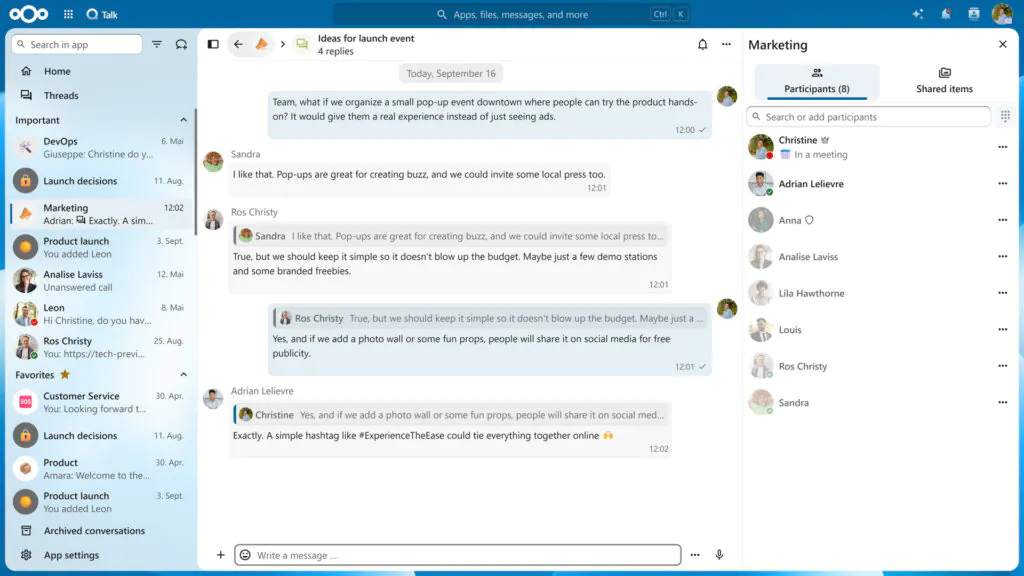Image resolution: width=1024 pixels, height=576 pixels.
Task: Open more message options beside input
Action: (695, 555)
